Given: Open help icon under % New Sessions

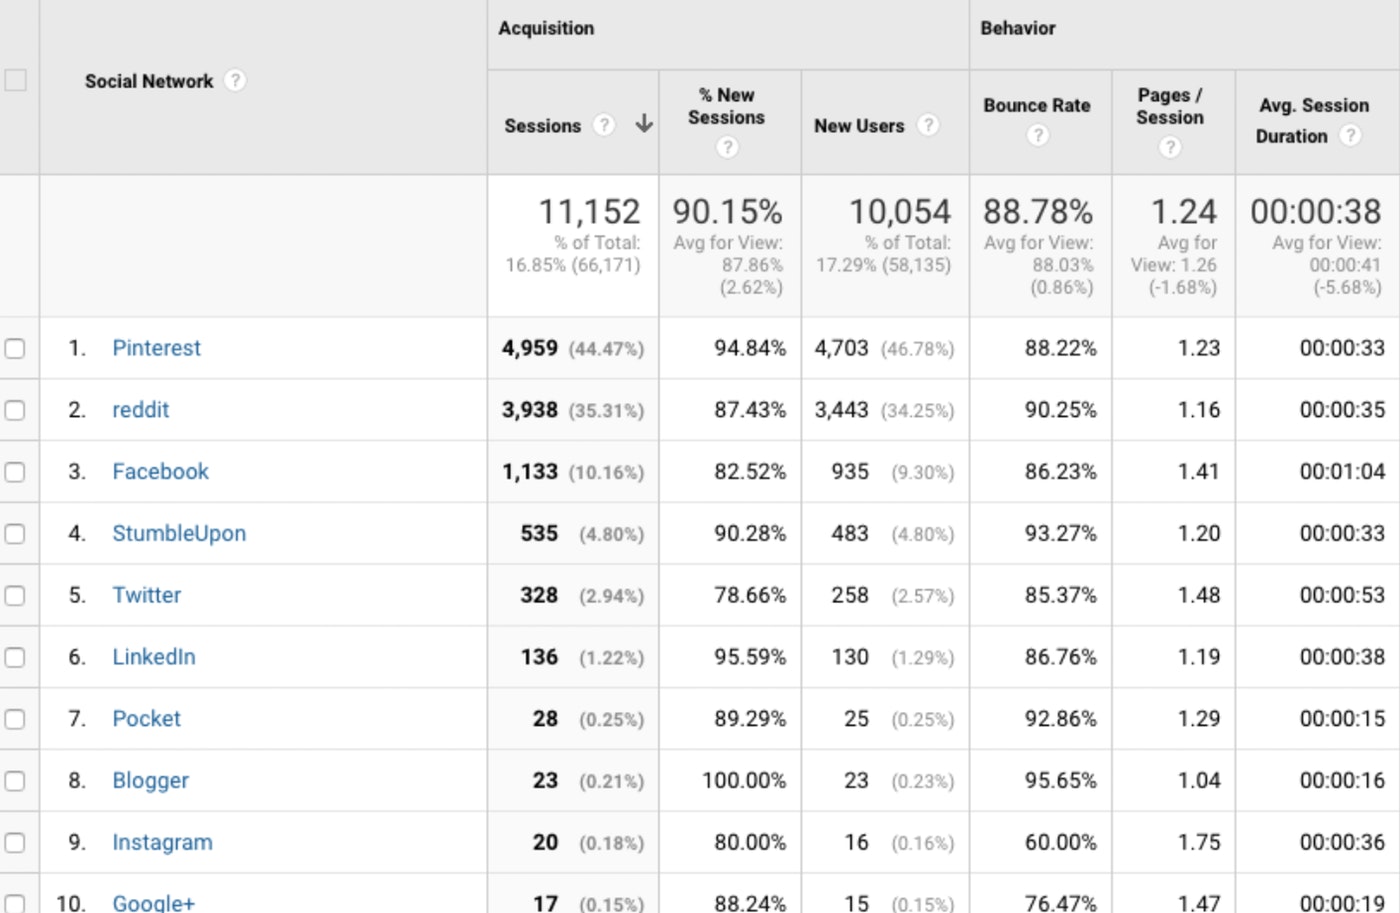Looking at the screenshot, I should tap(727, 148).
